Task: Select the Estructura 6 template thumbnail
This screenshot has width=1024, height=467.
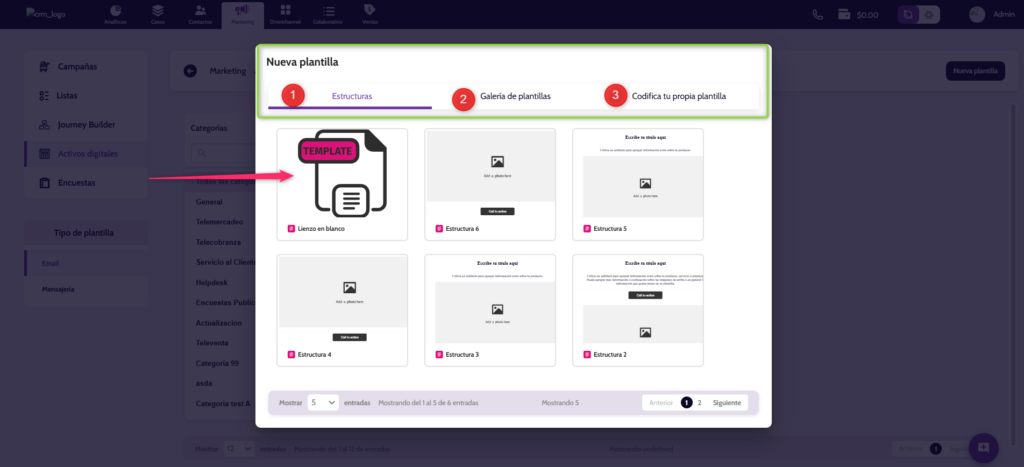Action: 490,173
